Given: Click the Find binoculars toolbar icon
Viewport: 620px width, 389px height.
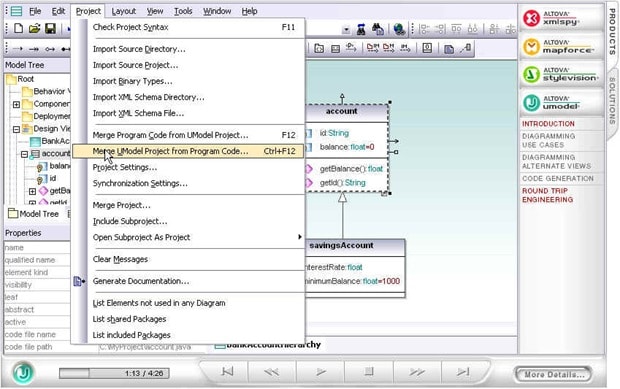Looking at the screenshot, I should click(361, 29).
